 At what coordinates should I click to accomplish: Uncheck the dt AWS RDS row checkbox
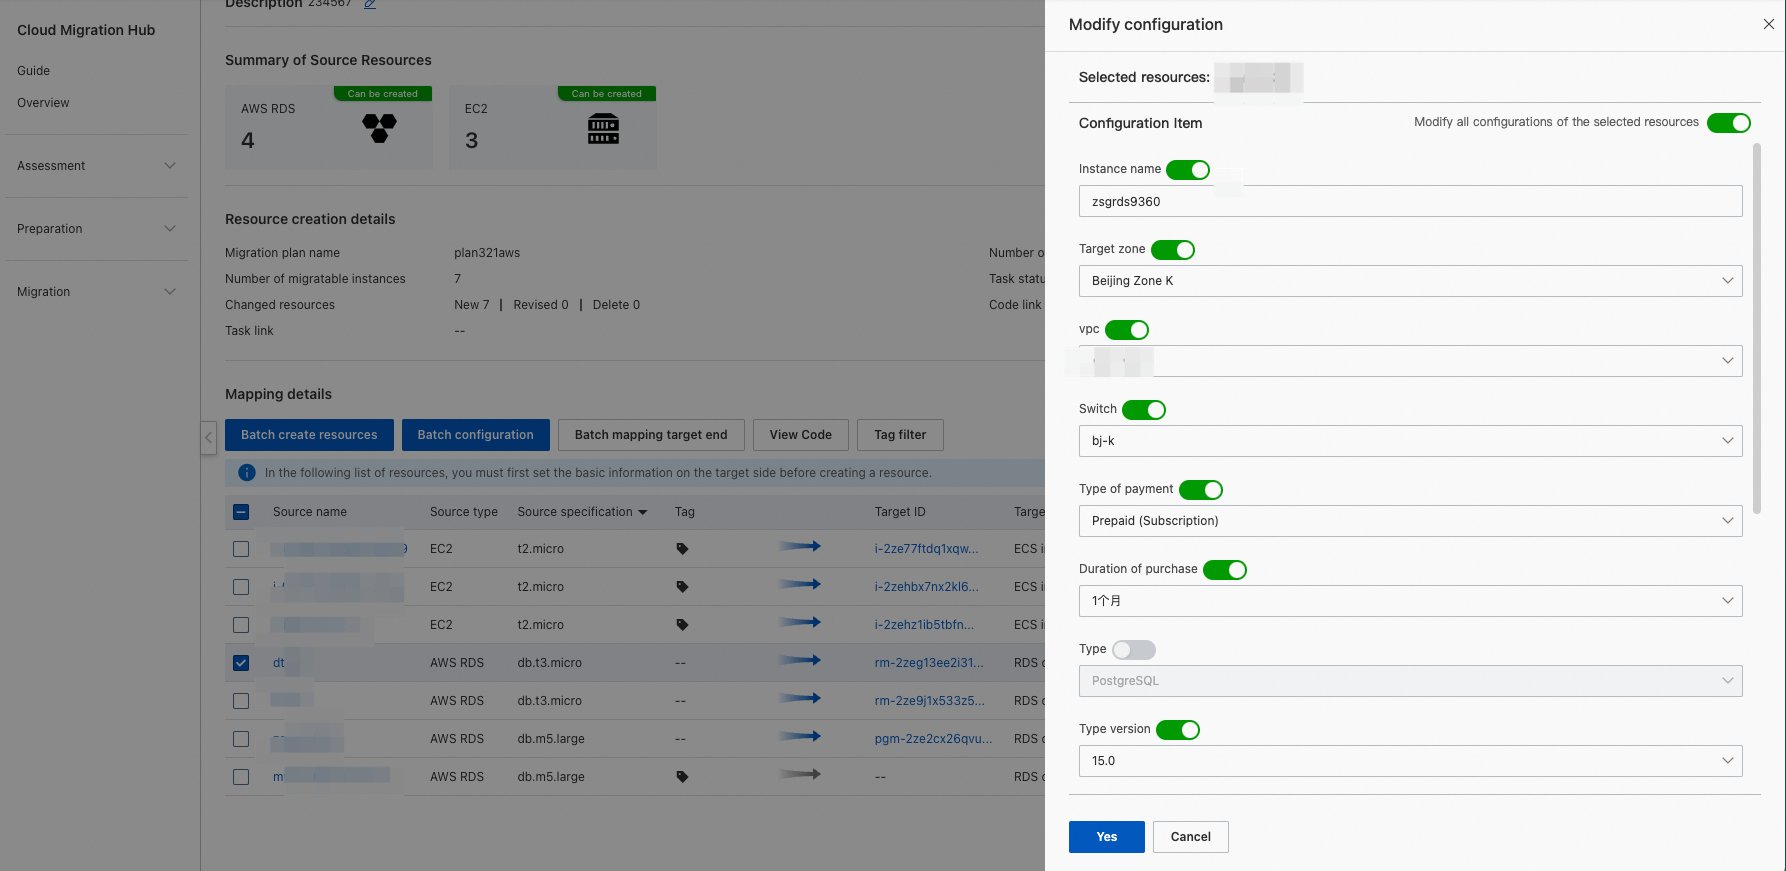pos(241,663)
